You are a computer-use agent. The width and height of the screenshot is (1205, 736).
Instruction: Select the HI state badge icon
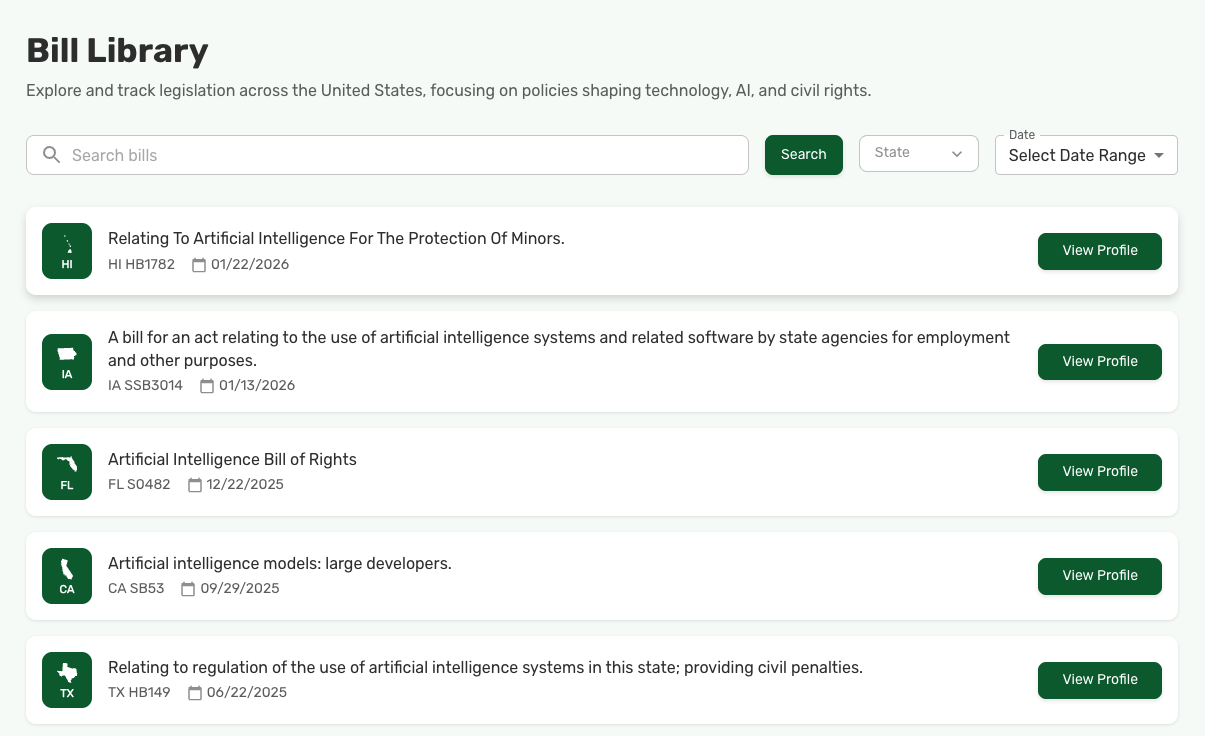click(x=66, y=251)
